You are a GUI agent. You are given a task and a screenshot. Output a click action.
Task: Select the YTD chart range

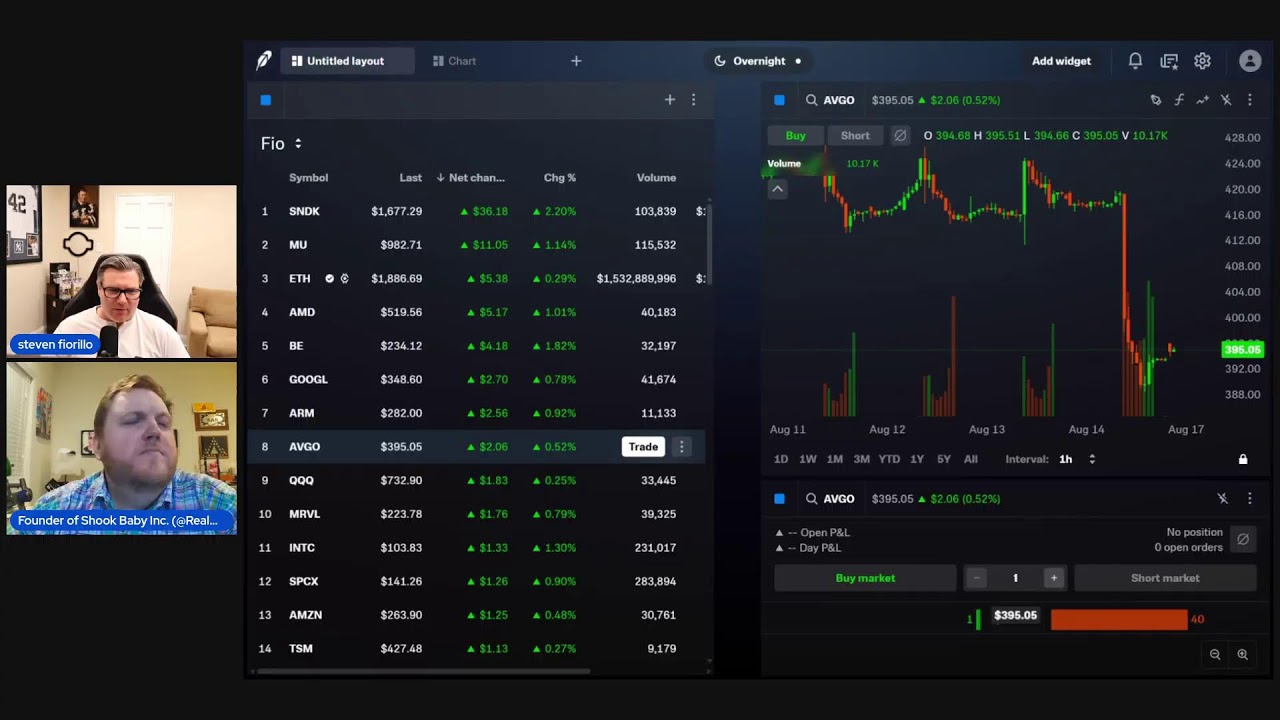(x=889, y=460)
